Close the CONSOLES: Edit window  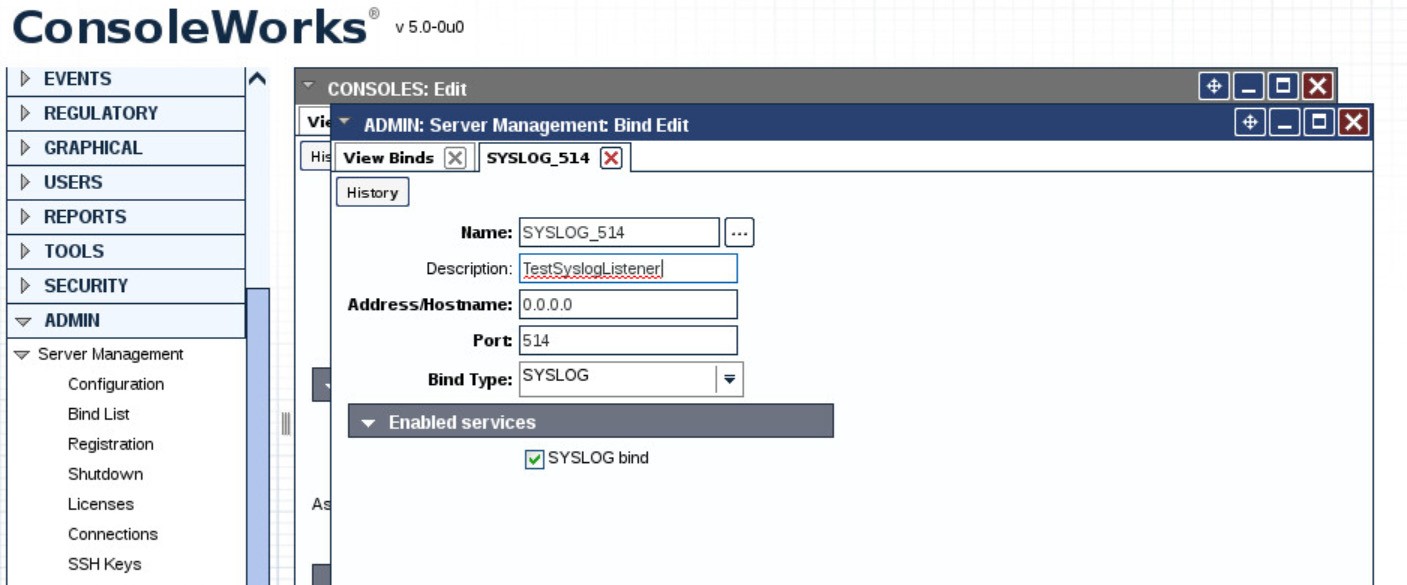point(1318,88)
